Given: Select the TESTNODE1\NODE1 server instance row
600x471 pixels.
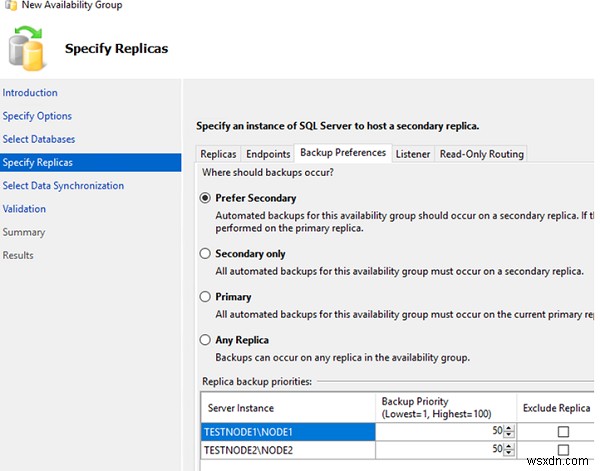Looking at the screenshot, I should click(288, 432).
